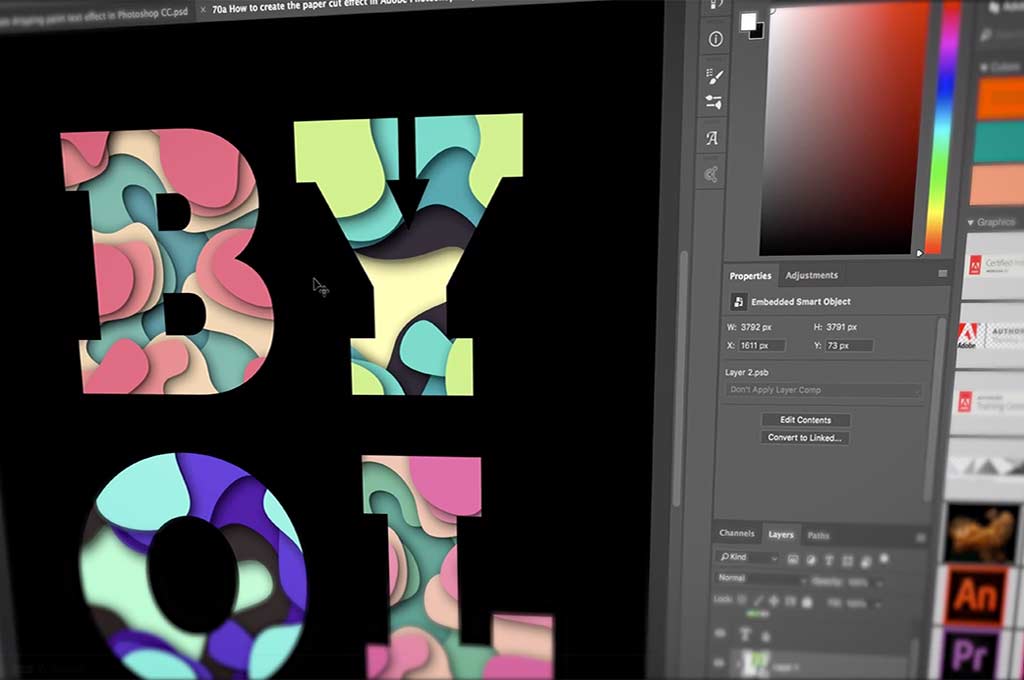Switch to the Adjustments tab
The image size is (1024, 680).
[811, 276]
